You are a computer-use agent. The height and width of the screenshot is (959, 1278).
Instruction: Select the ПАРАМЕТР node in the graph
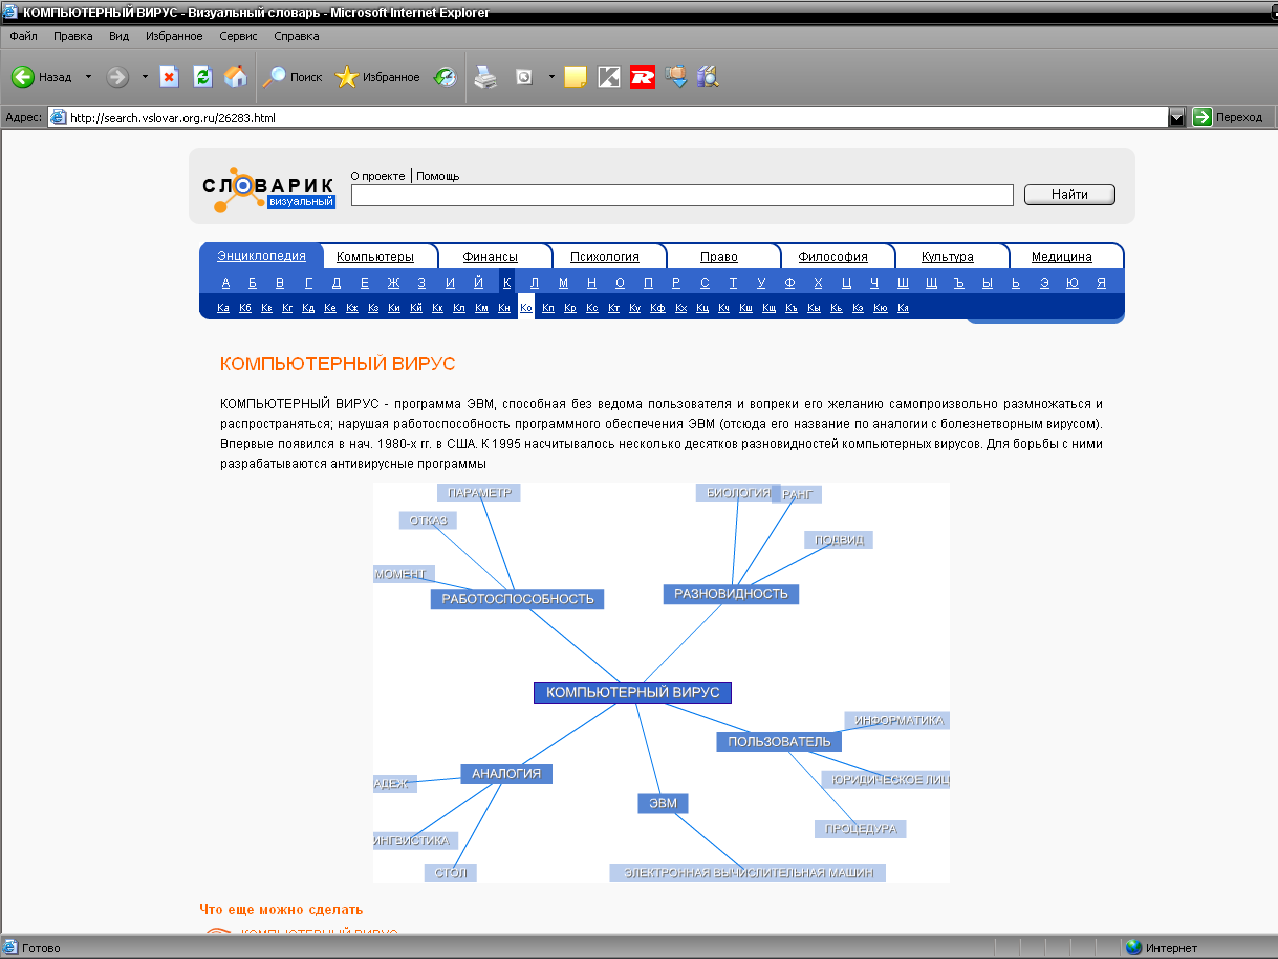point(479,493)
